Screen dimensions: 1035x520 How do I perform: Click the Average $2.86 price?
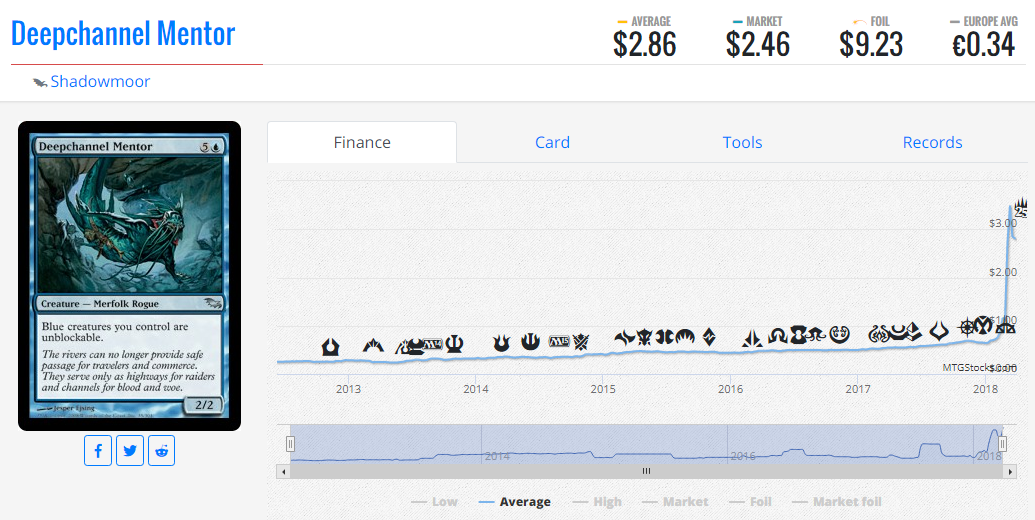[x=644, y=44]
